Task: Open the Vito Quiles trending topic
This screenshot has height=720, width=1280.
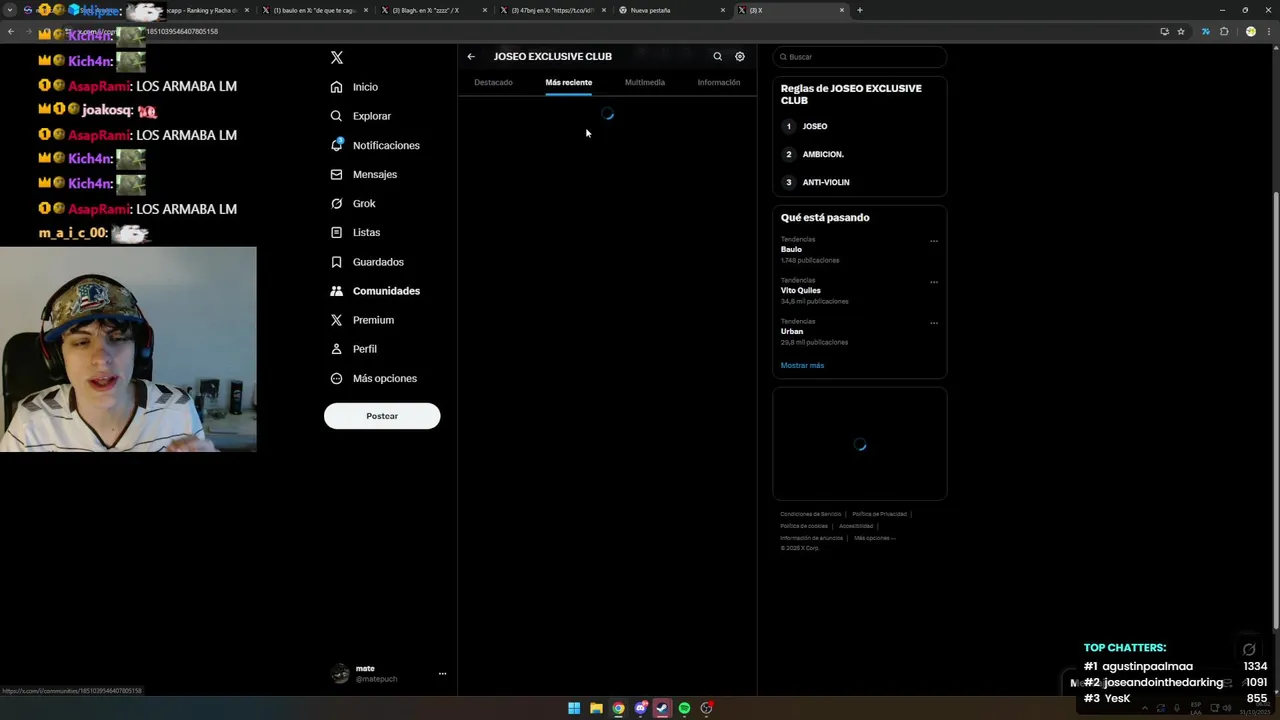Action: click(800, 290)
